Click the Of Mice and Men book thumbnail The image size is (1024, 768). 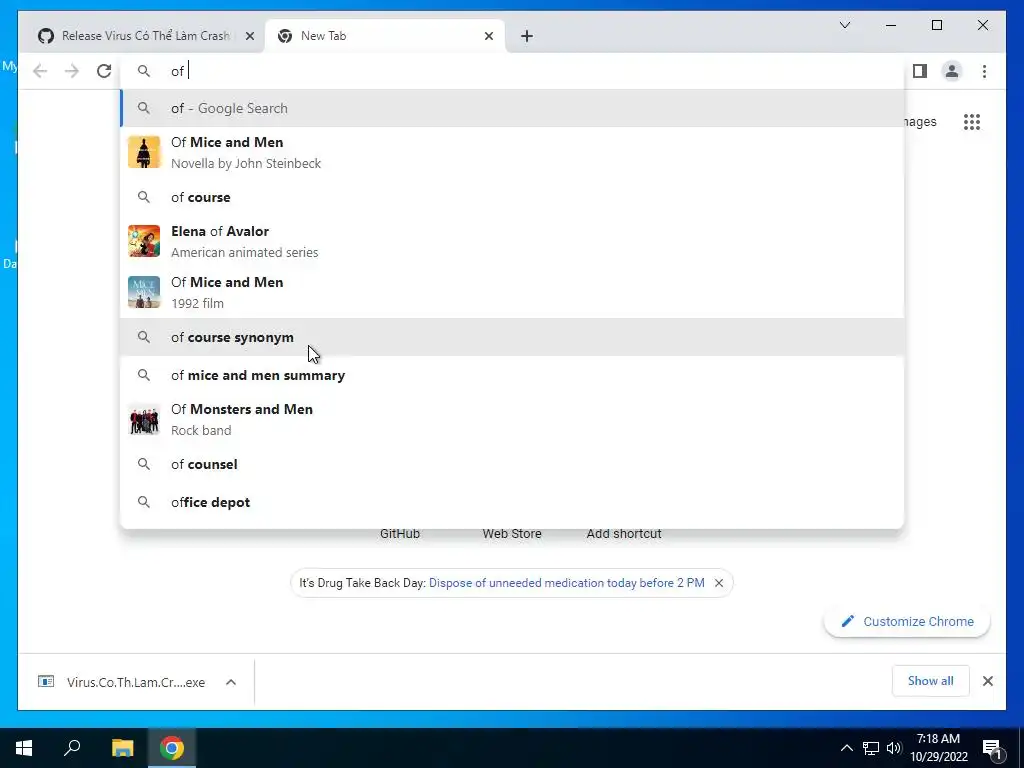coord(144,152)
